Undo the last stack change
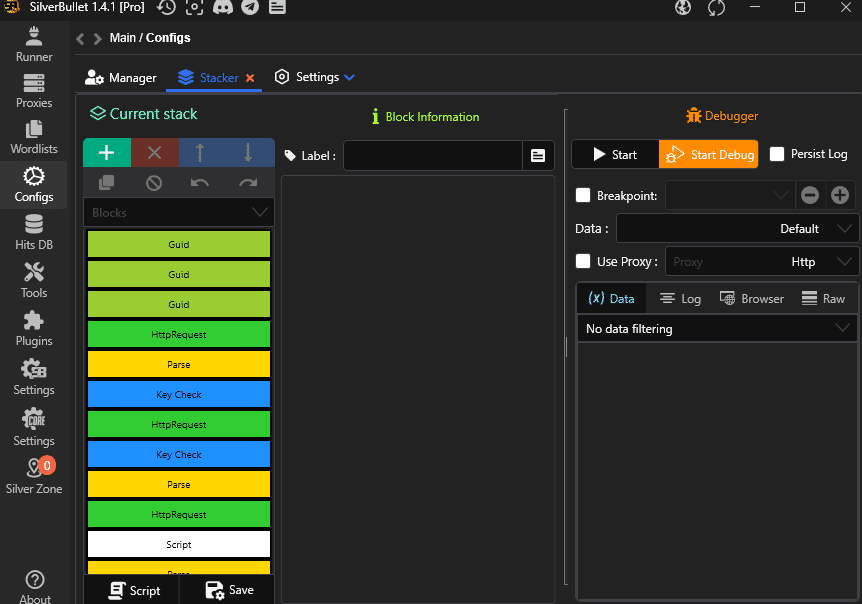The width and height of the screenshot is (862, 604). 200,182
